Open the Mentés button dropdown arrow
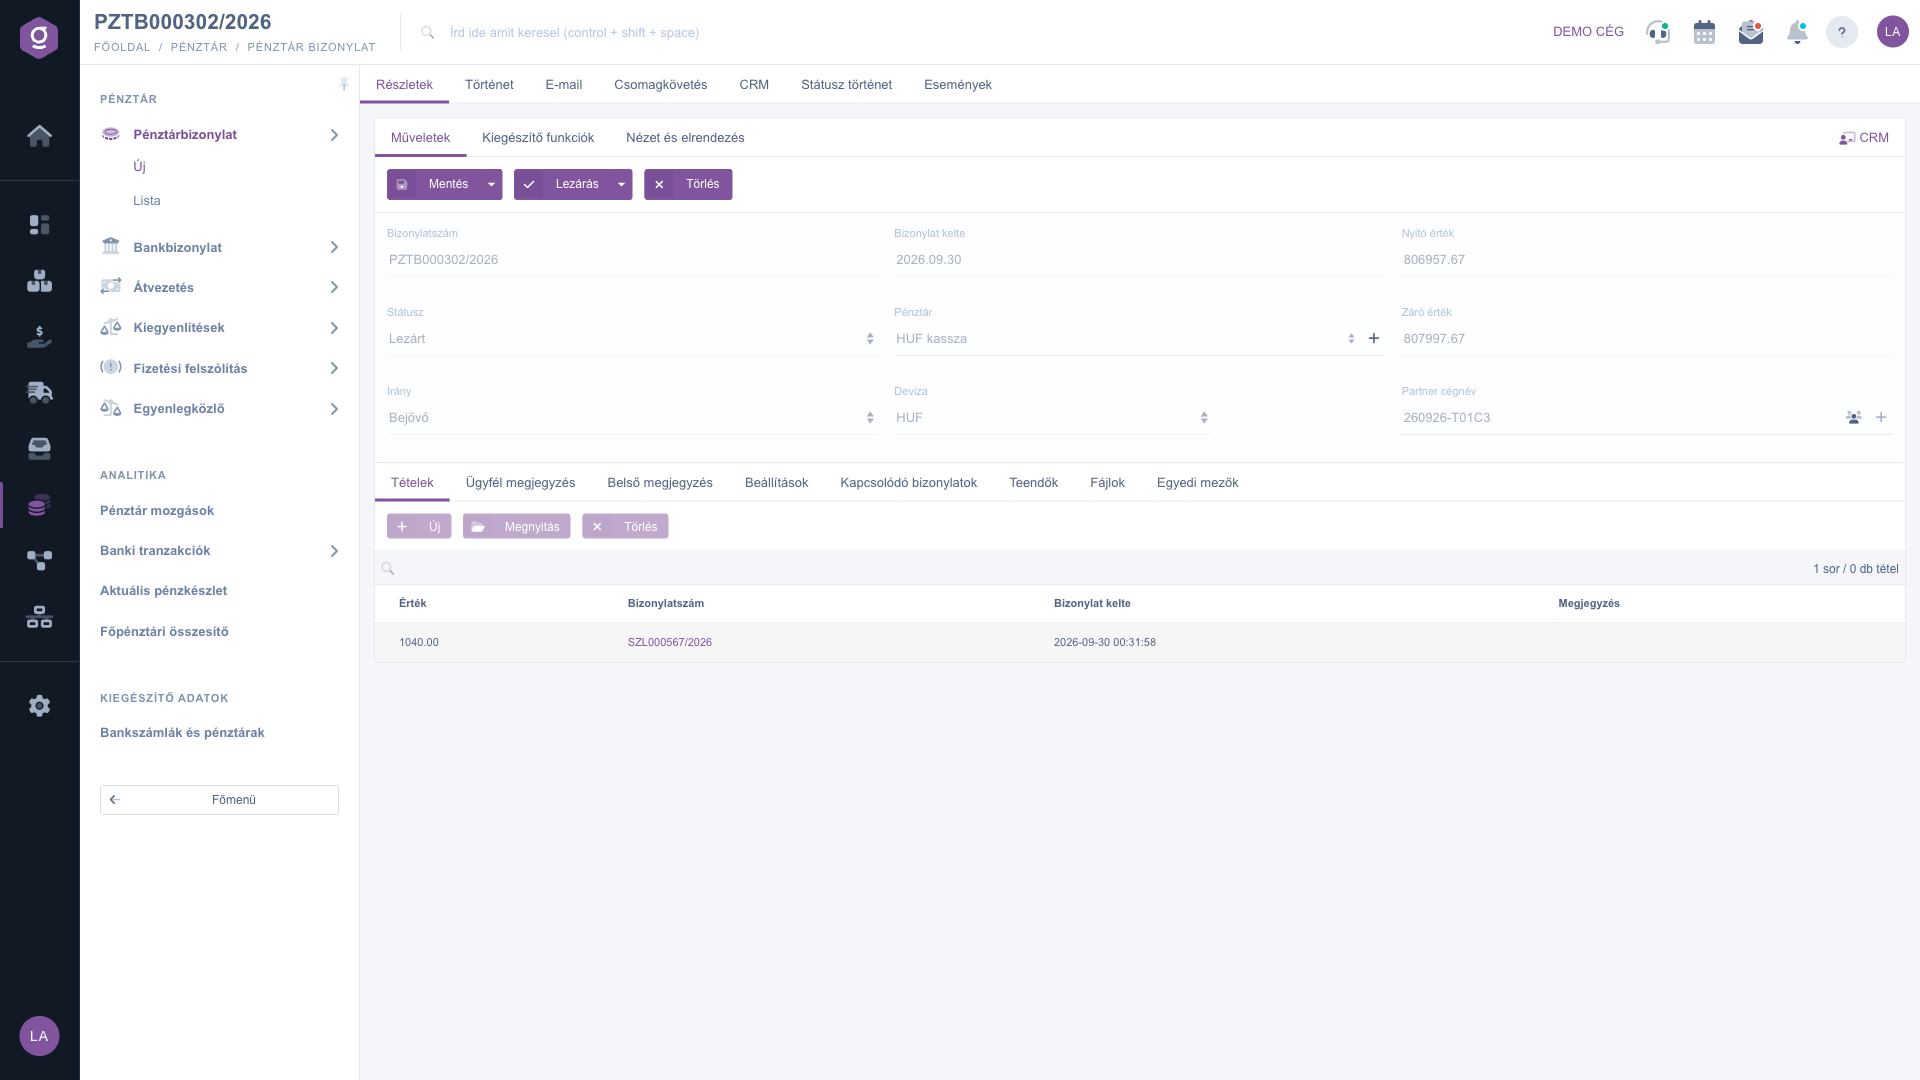 (491, 185)
